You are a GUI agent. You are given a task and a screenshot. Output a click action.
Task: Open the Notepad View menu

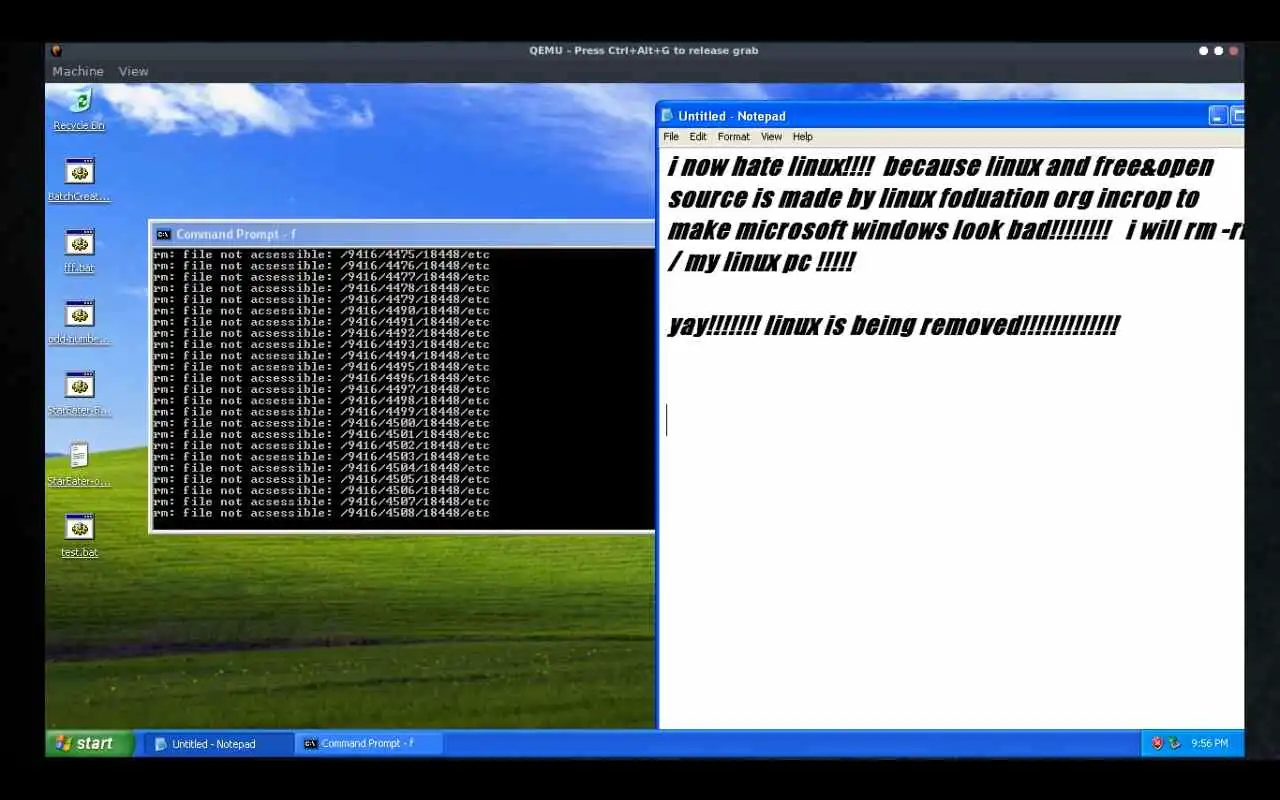pyautogui.click(x=771, y=137)
